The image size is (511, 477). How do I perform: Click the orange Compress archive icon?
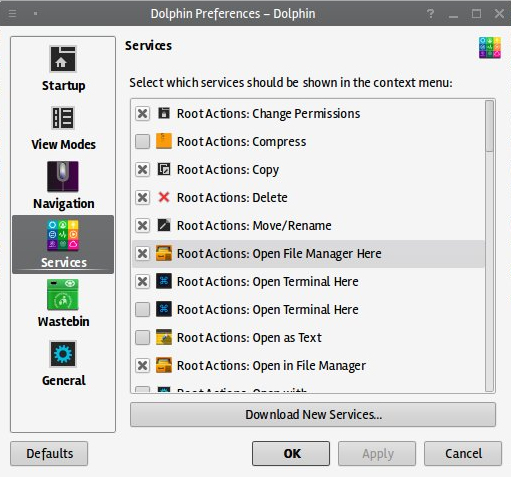(x=164, y=141)
